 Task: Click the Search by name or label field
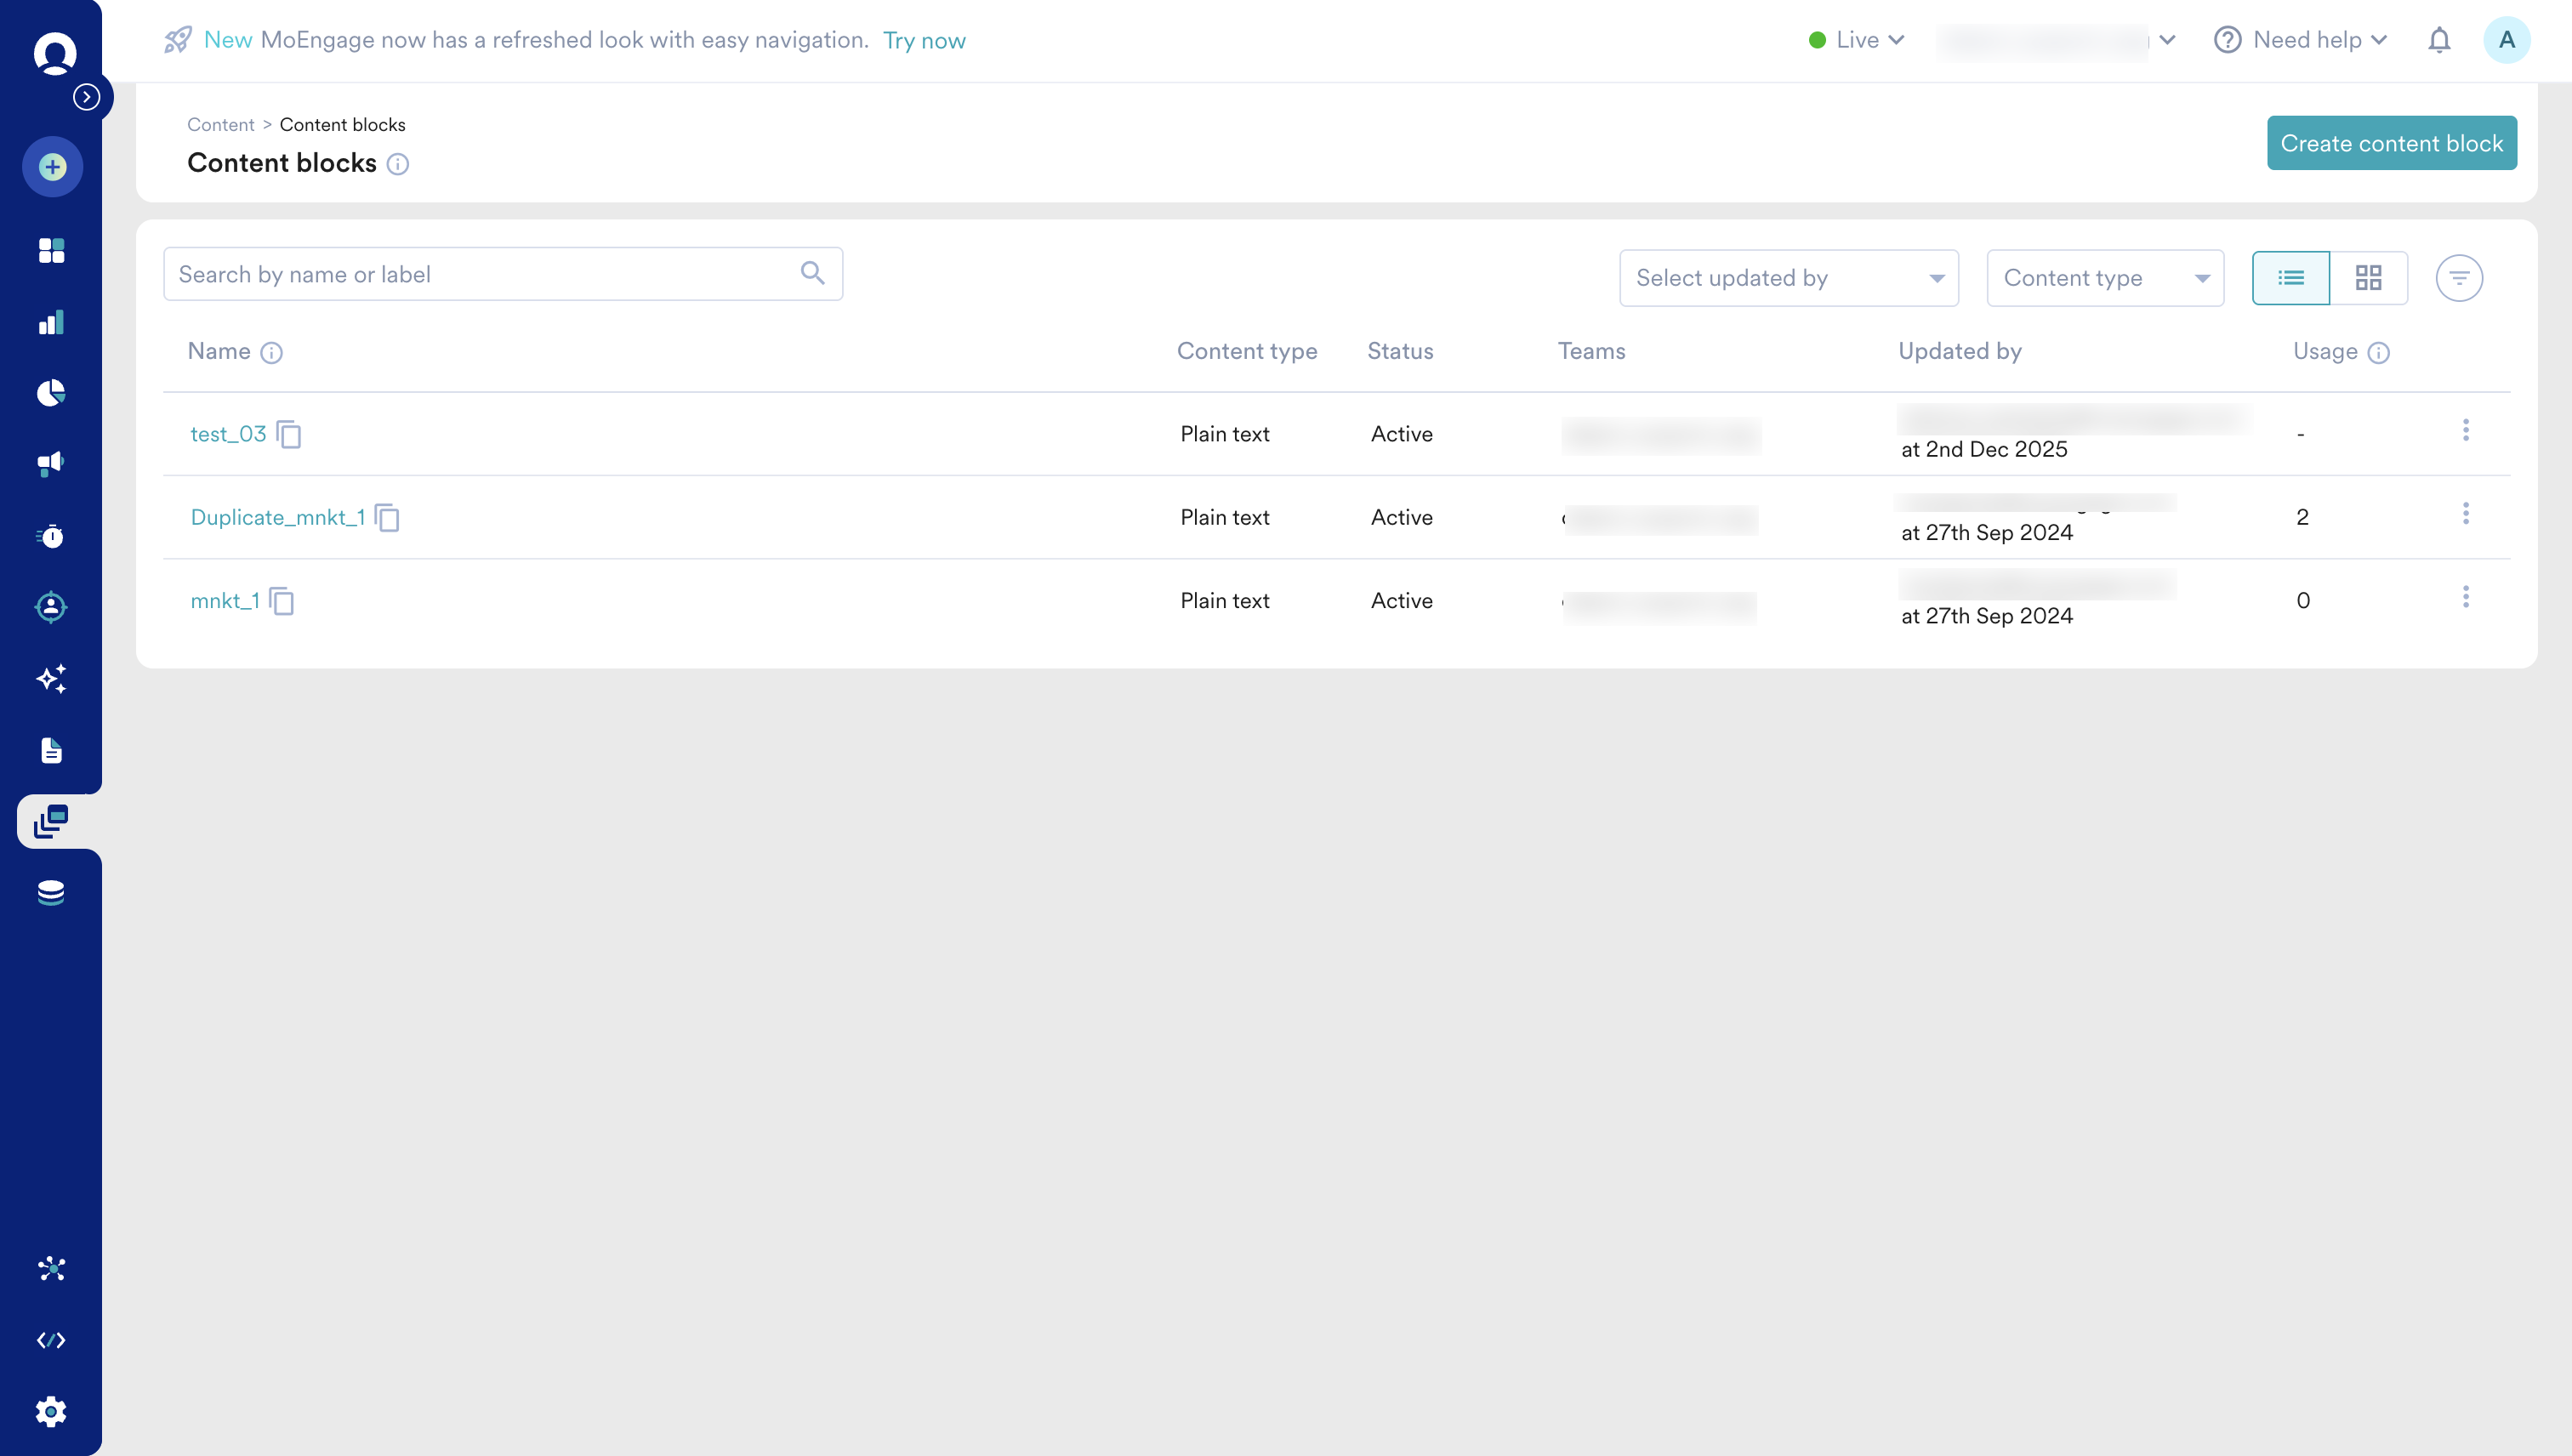(x=485, y=274)
